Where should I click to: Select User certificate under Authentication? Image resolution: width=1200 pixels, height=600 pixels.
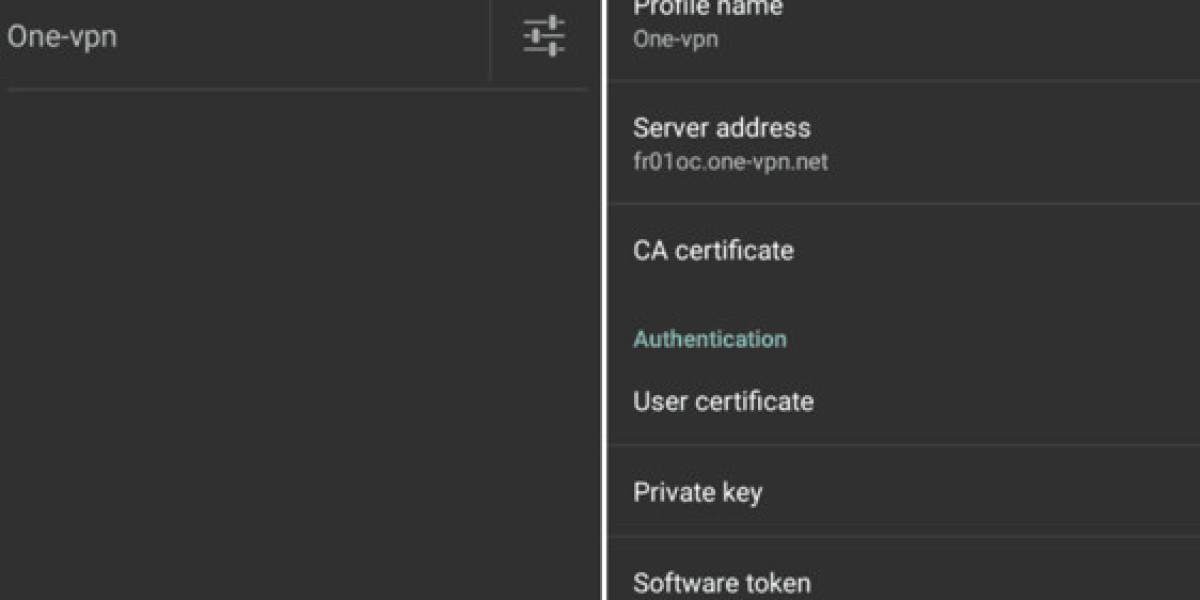click(x=723, y=401)
